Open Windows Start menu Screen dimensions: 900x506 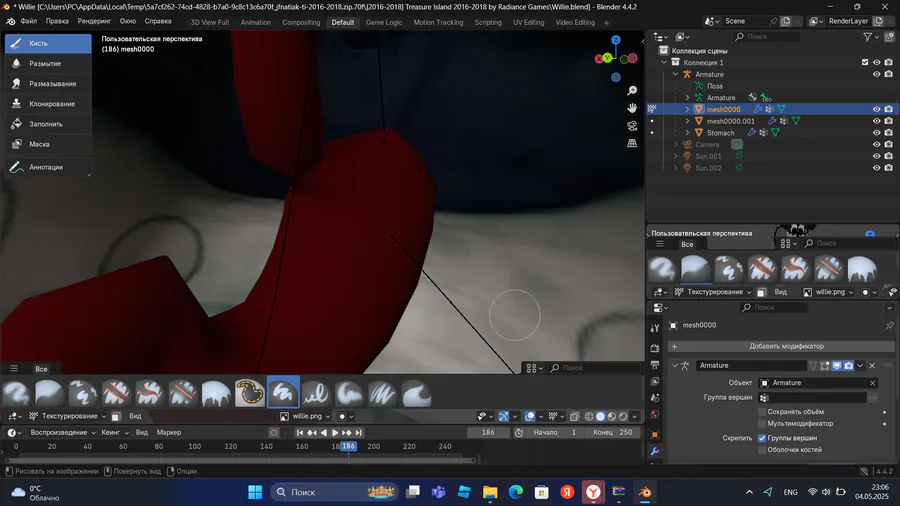tap(255, 492)
